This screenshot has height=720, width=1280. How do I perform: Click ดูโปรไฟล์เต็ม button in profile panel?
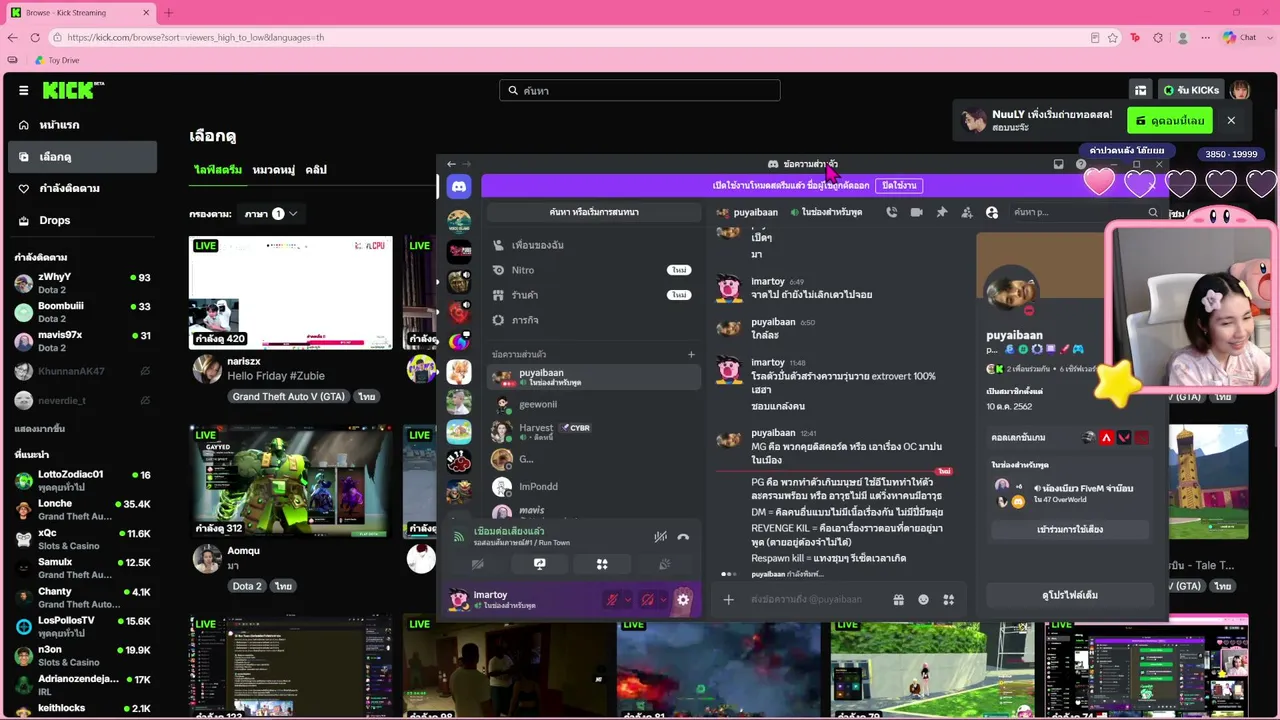tap(1070, 595)
